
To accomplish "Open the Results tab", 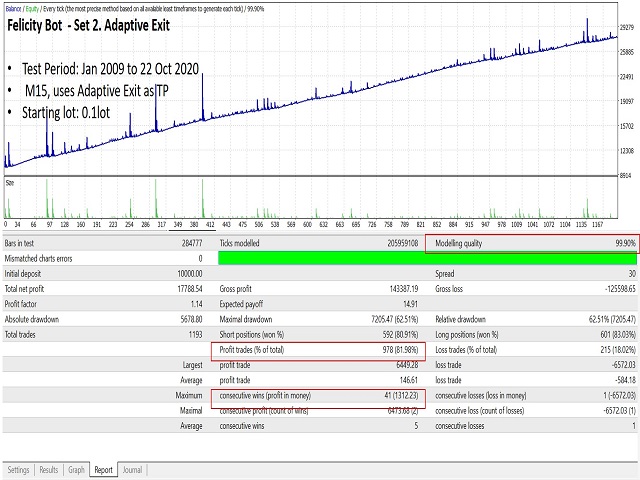I will click(49, 470).
